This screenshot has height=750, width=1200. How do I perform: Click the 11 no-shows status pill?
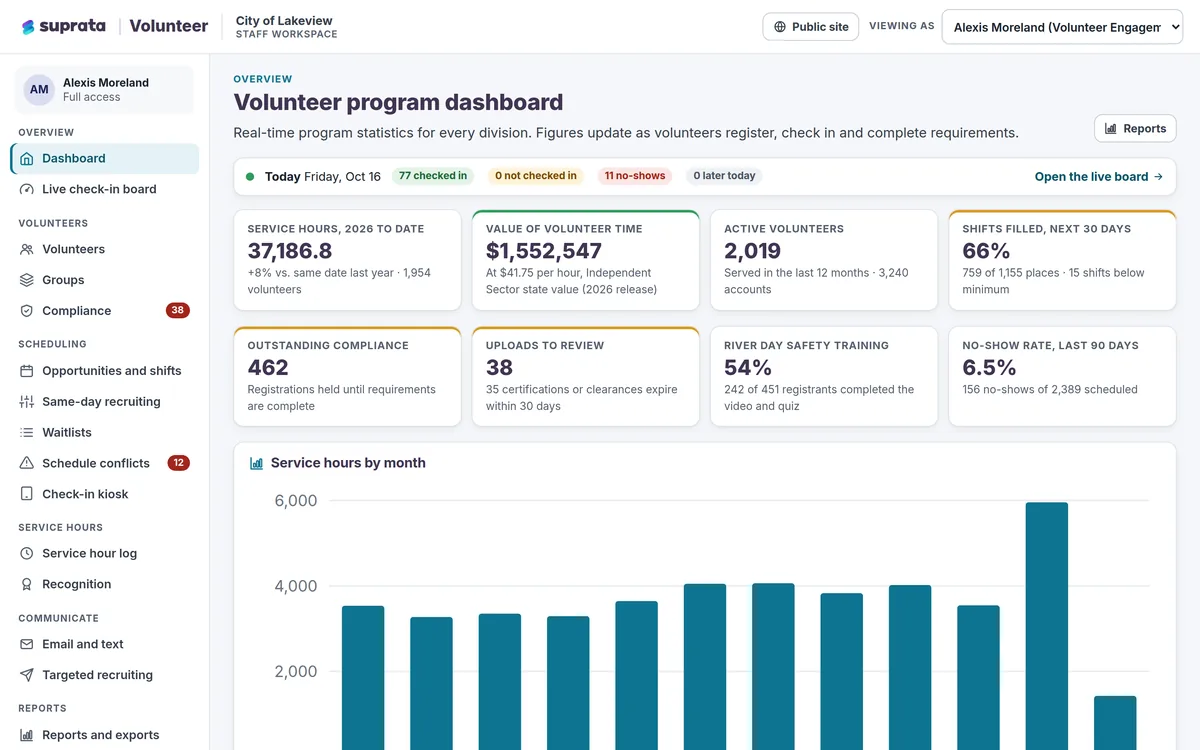point(635,176)
